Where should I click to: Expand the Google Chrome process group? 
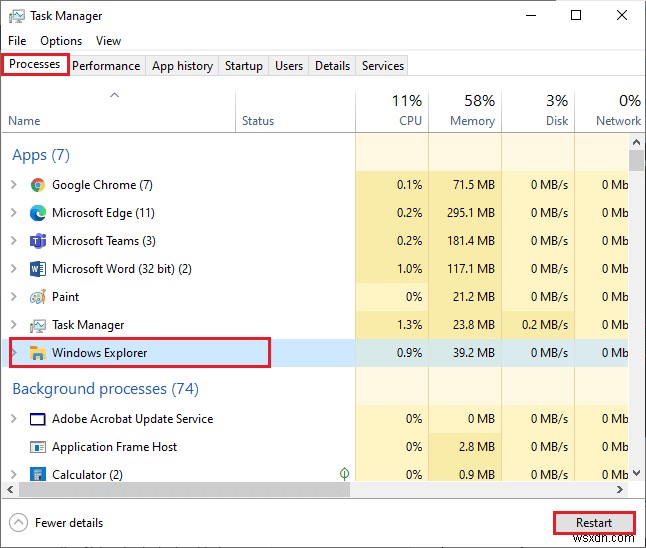tap(13, 185)
